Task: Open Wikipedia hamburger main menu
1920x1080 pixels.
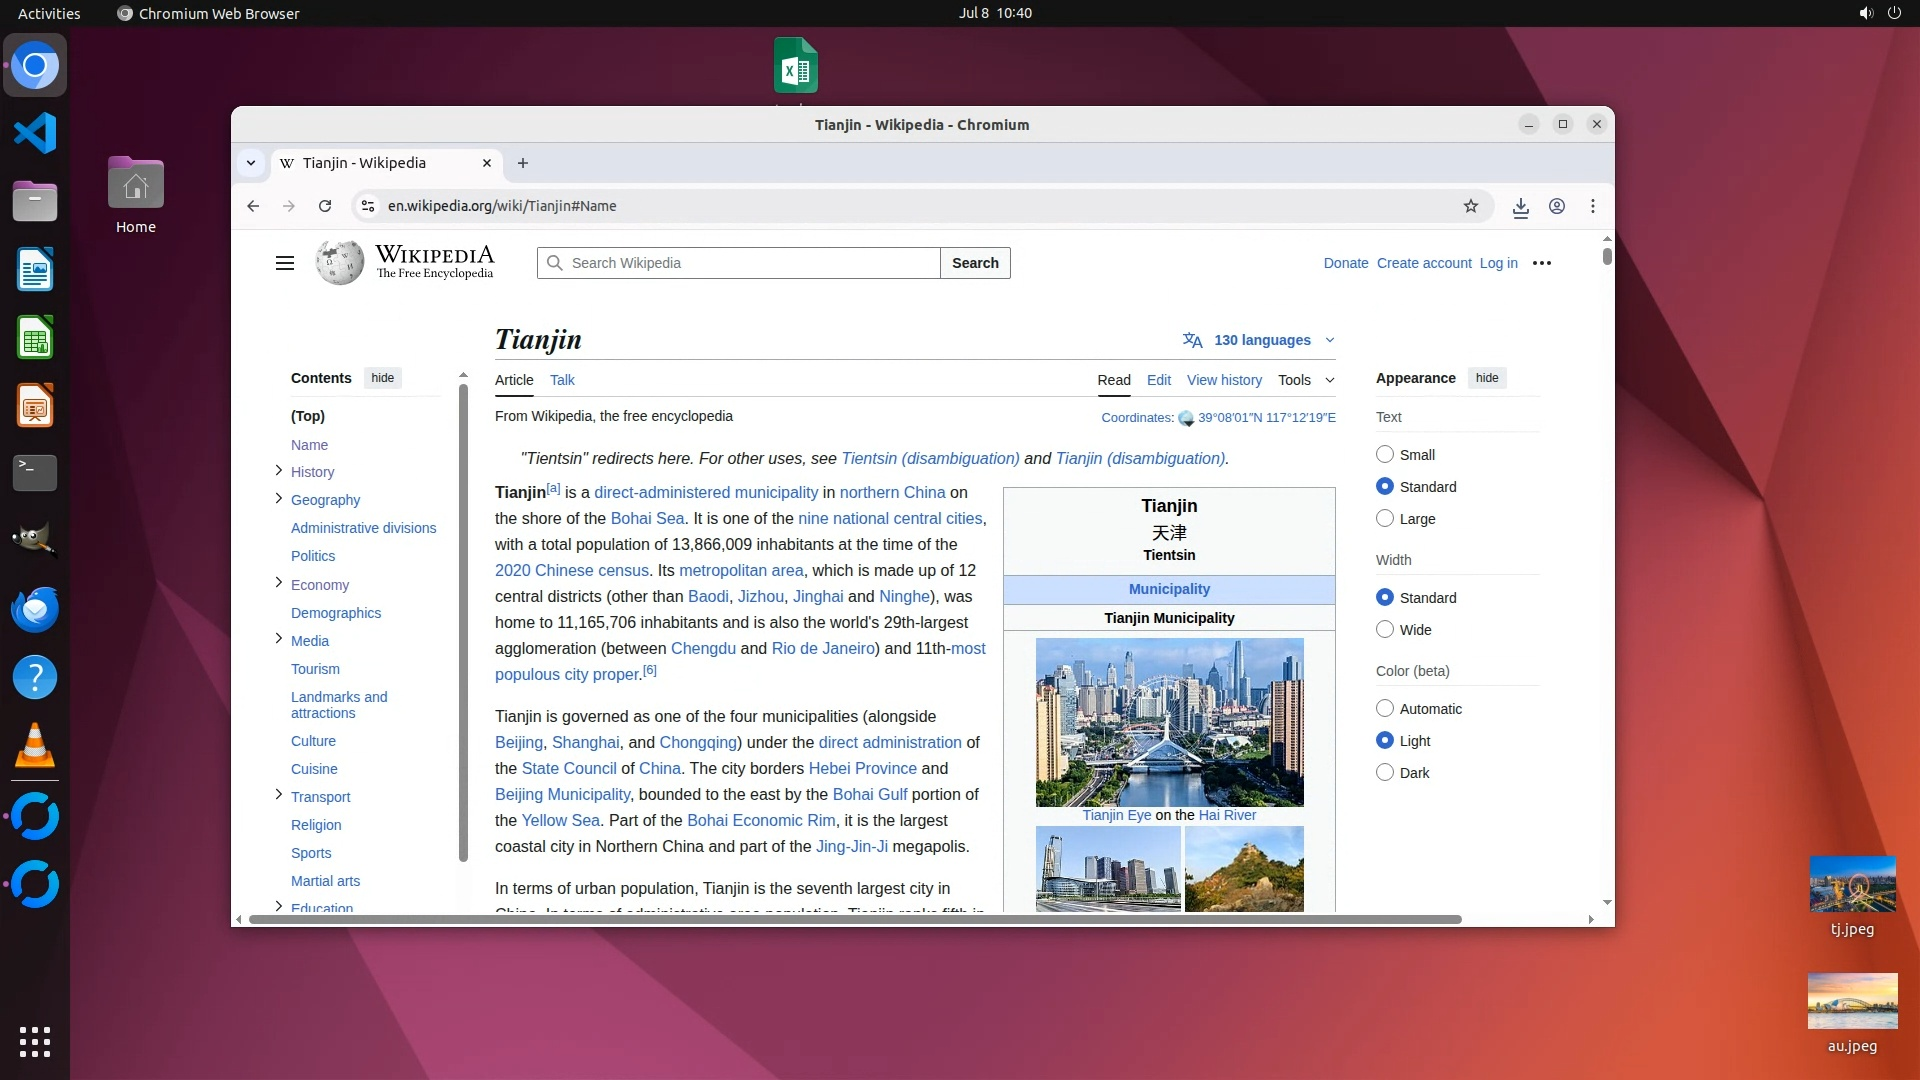Action: pyautogui.click(x=285, y=263)
